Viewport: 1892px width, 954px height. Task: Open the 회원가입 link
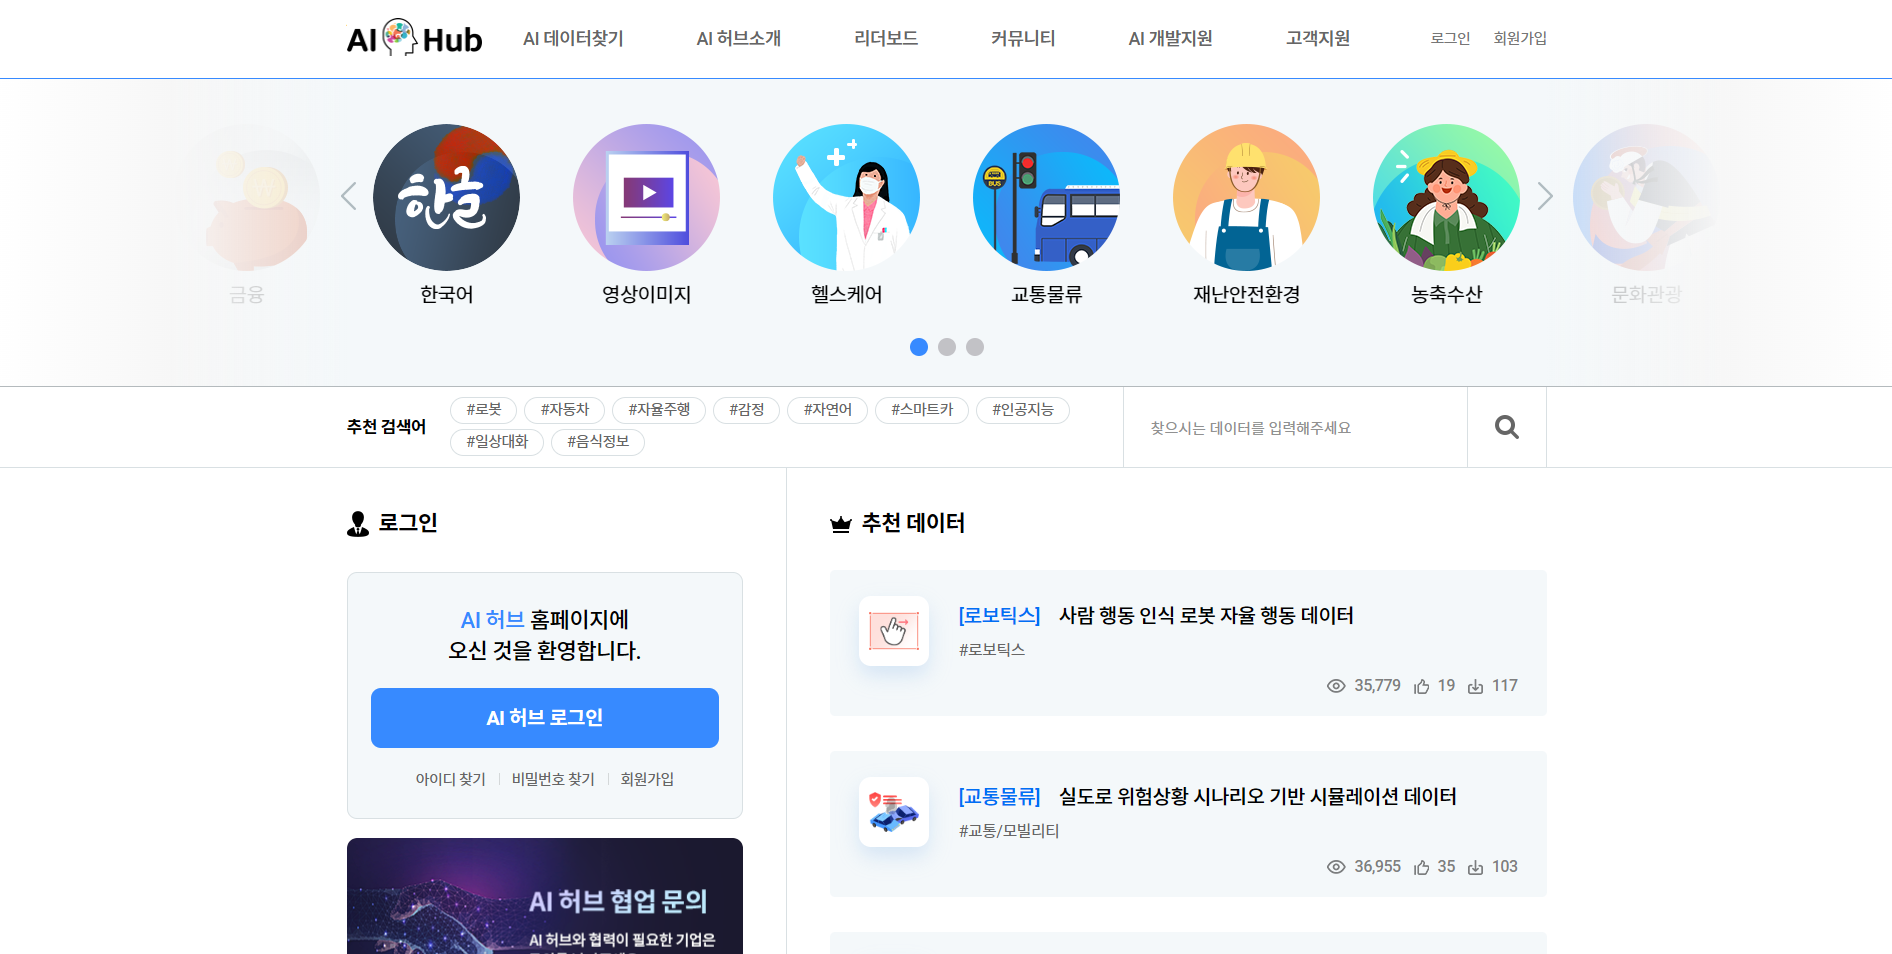pos(1520,38)
